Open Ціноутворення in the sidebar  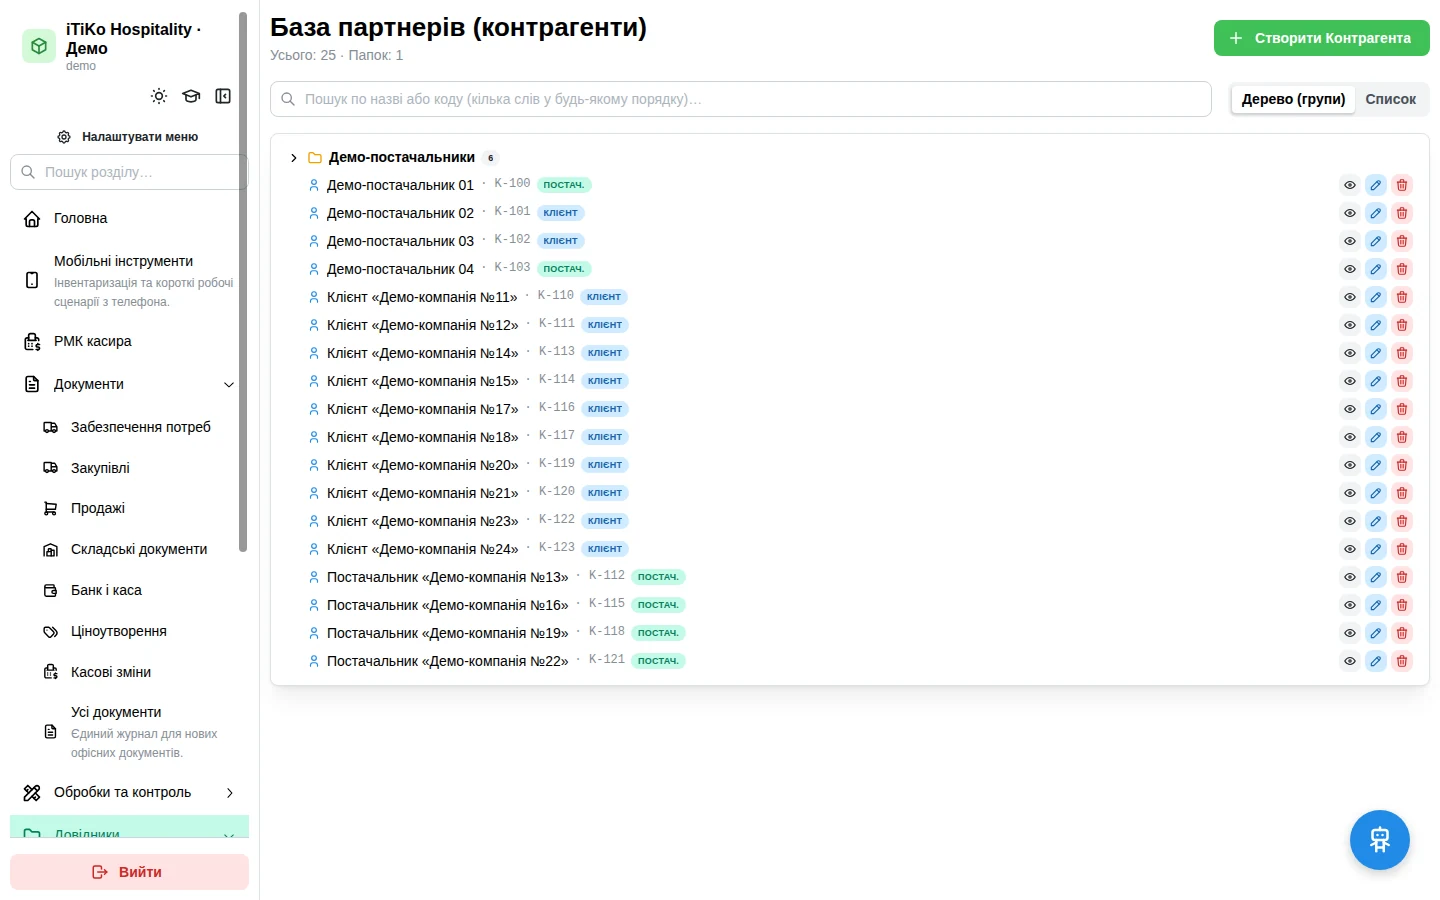coord(138,631)
